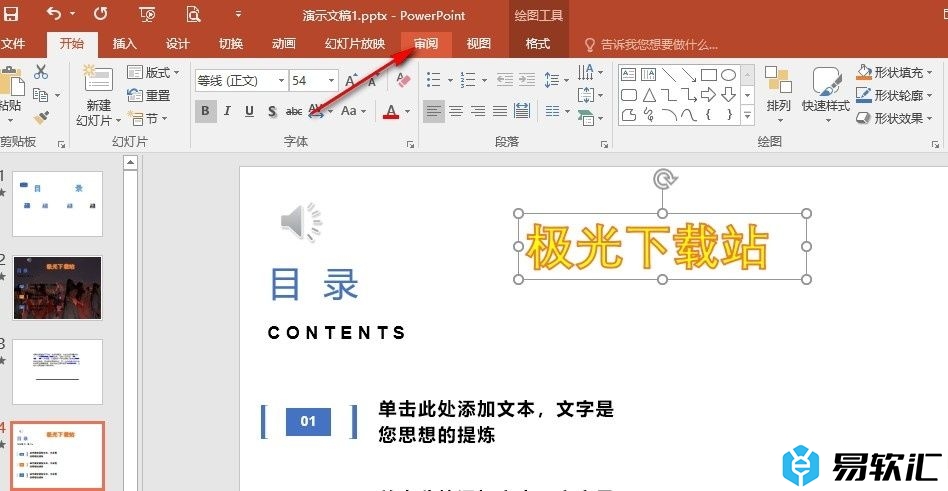This screenshot has width=948, height=491.
Task: Open the font name dropdown
Action: click(x=282, y=80)
